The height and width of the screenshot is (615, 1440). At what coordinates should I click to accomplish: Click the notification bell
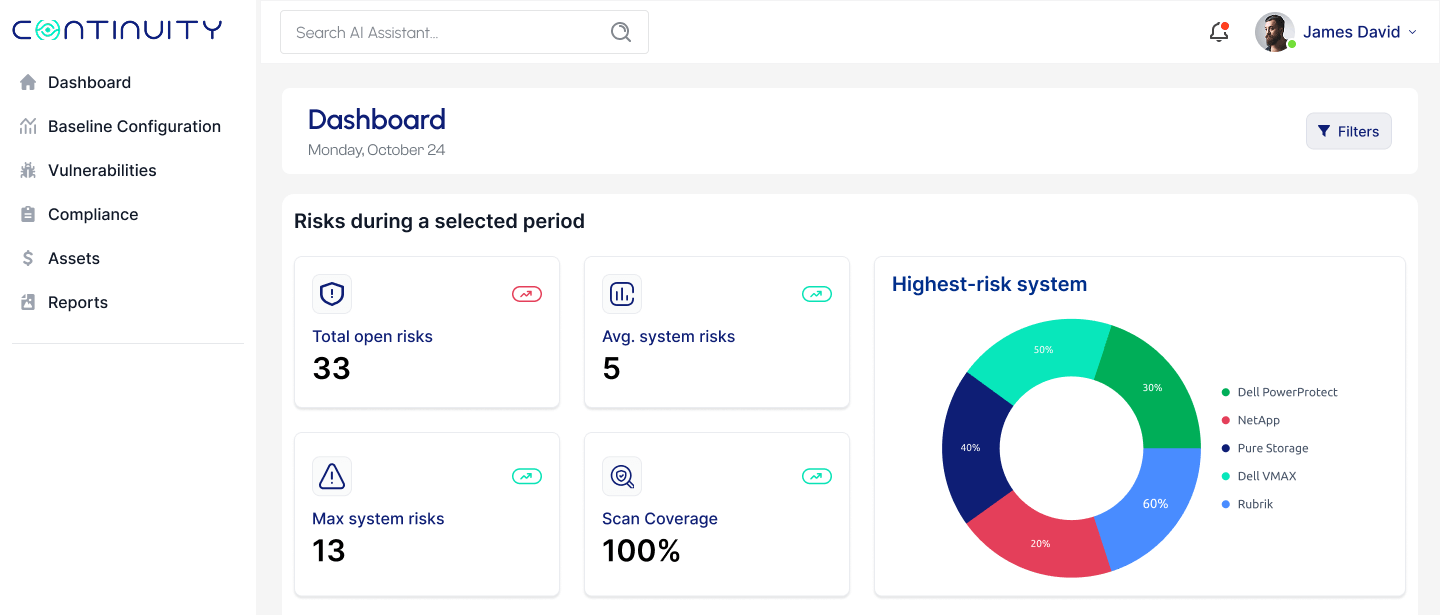(1218, 31)
